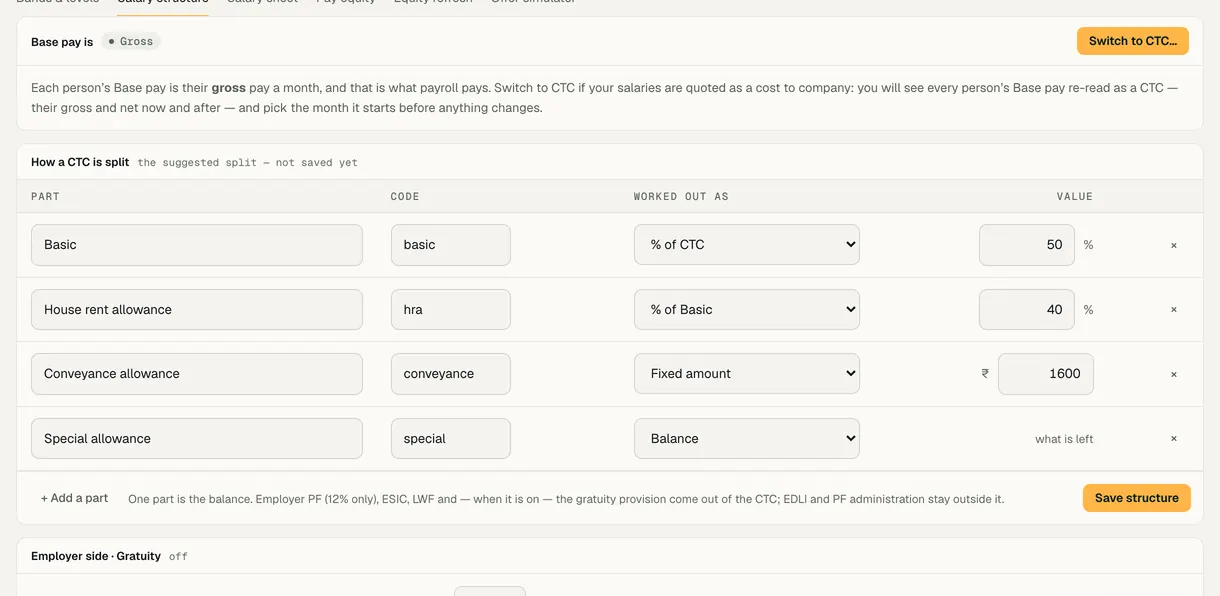1220x596 pixels.
Task: Edit the HRA value of 40 percent
Action: (1027, 310)
